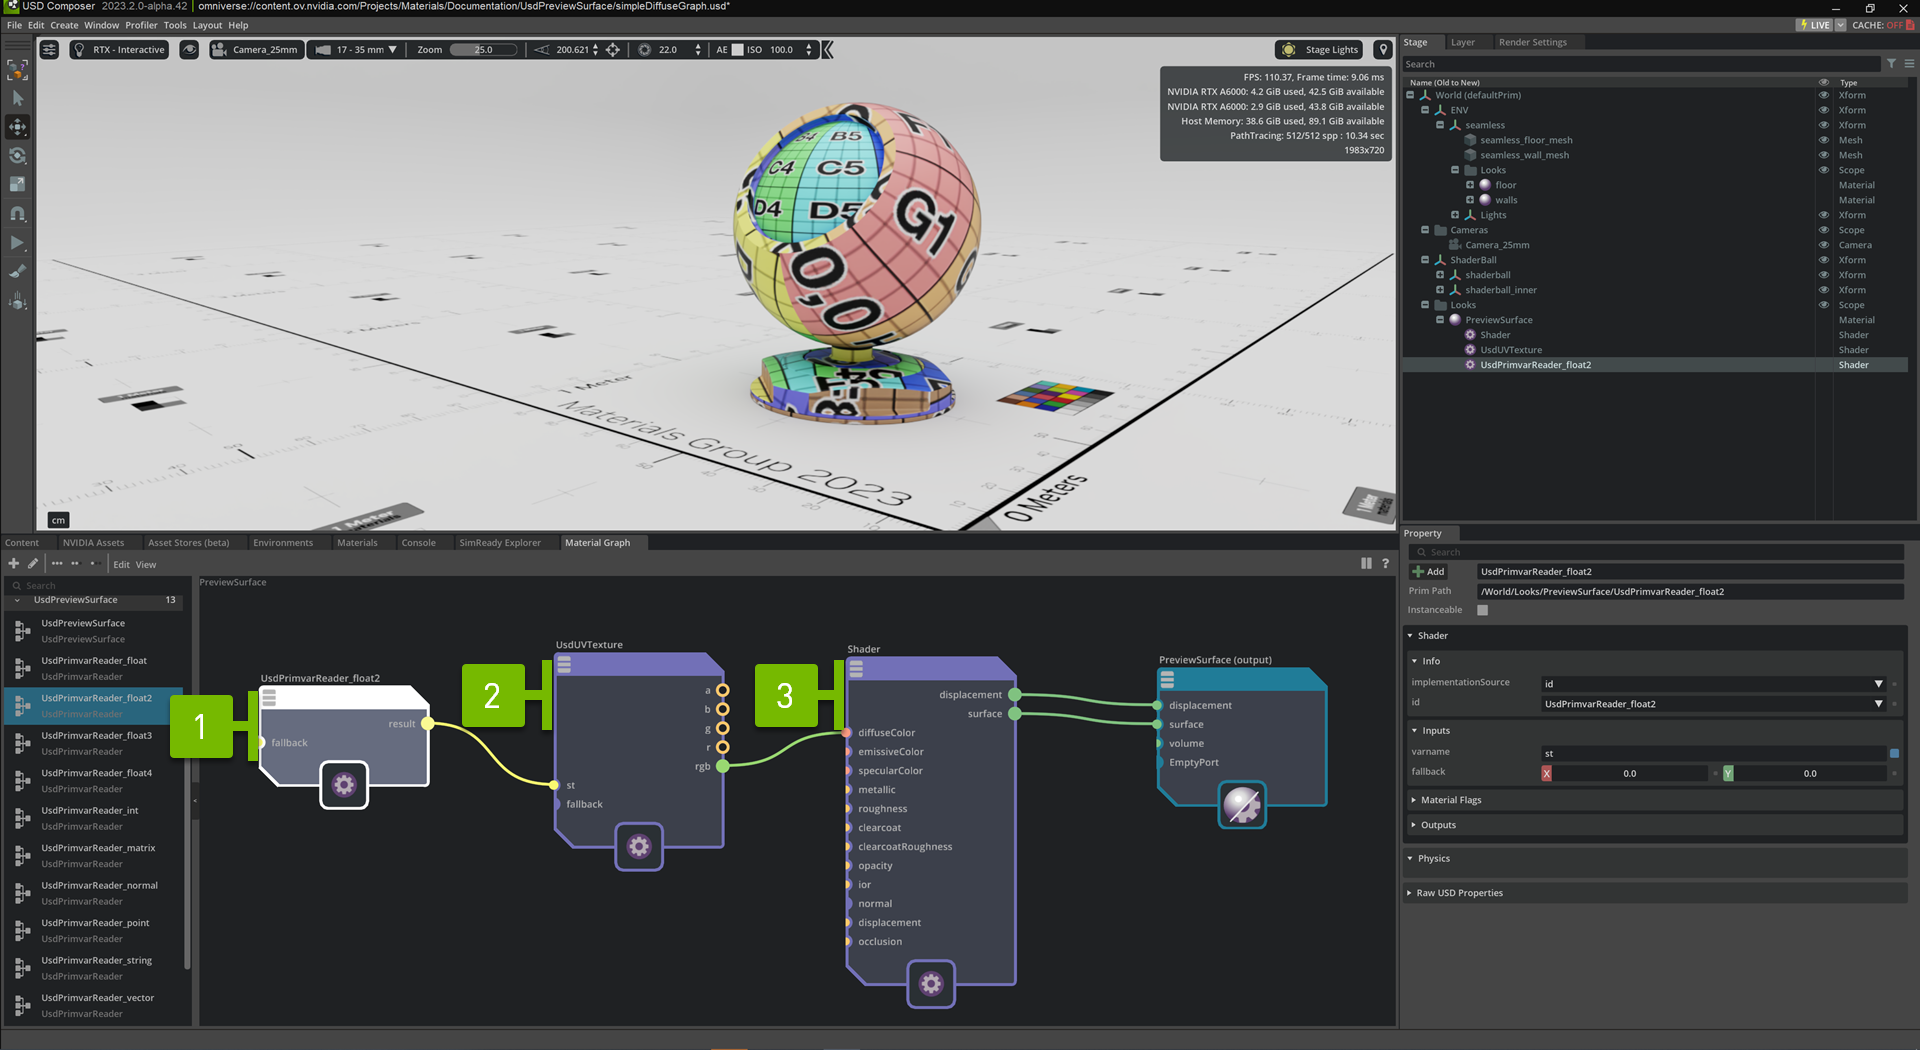This screenshot has width=1920, height=1050.
Task: Open the Stage panel filter icon
Action: click(1891, 64)
